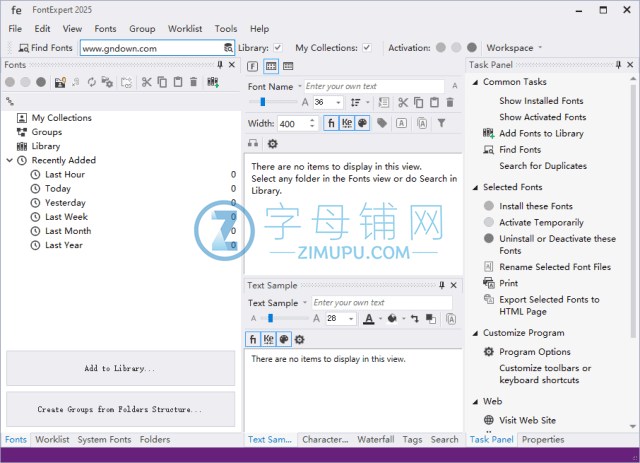Click the background fill color icon in Text Sample

(x=392, y=318)
